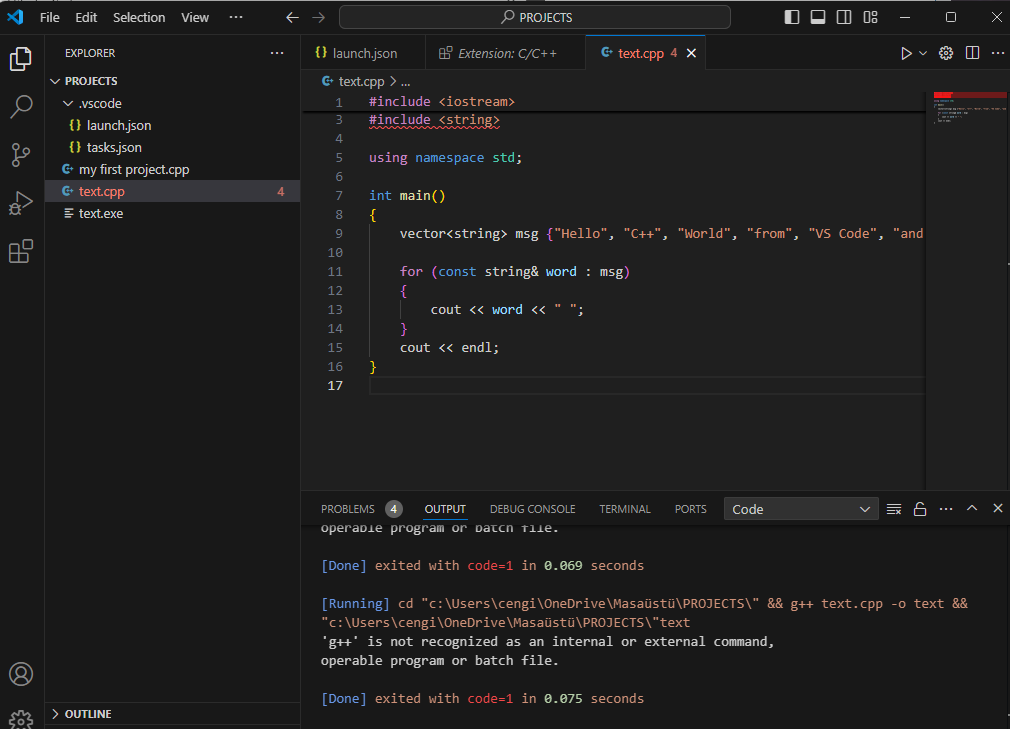Switch to the Terminal tab

coord(625,509)
